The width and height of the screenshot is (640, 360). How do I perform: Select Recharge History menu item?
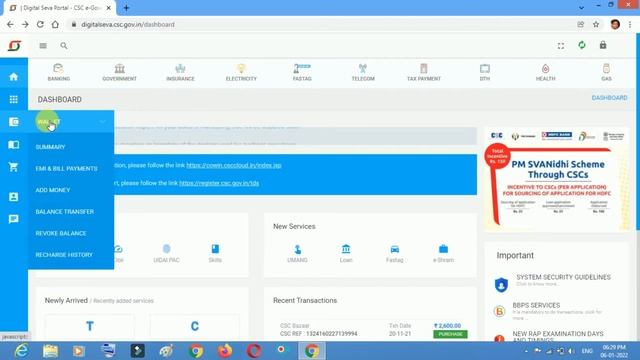[64, 255]
